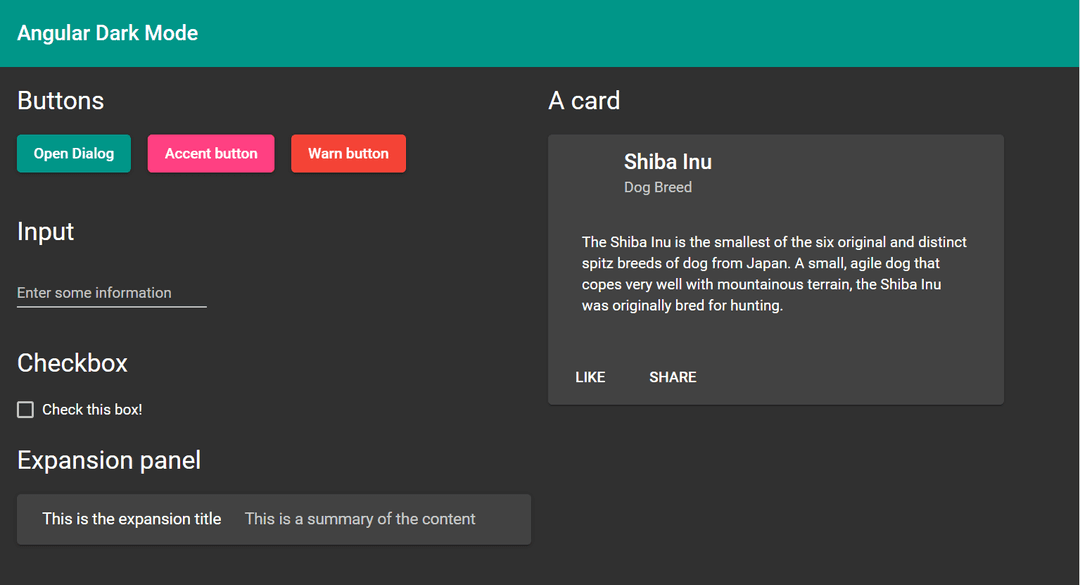Click the Warn button
Viewport: 1080px width, 585px height.
click(348, 153)
